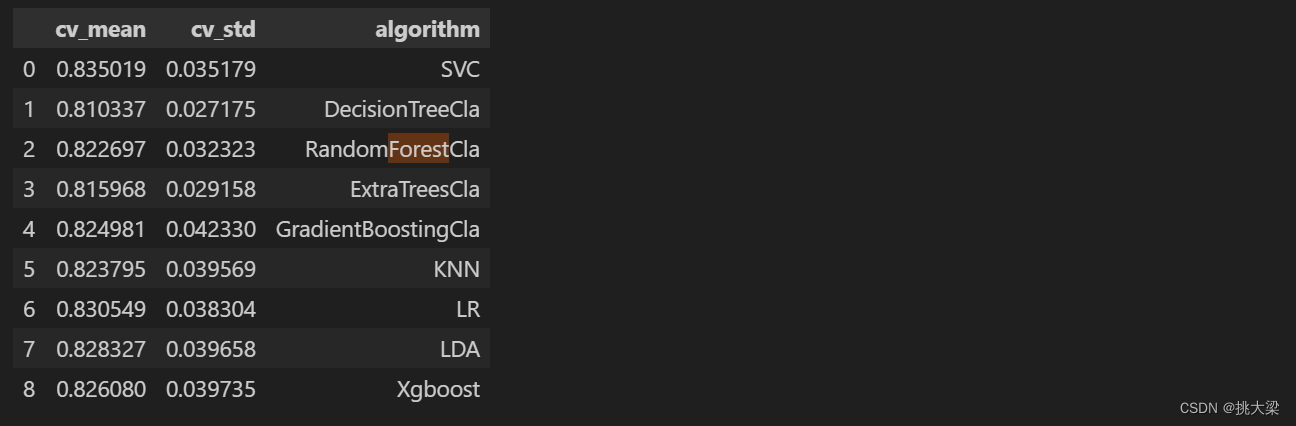
Task: Select the DecisionTreeCla algorithm cell
Action: (x=402, y=109)
